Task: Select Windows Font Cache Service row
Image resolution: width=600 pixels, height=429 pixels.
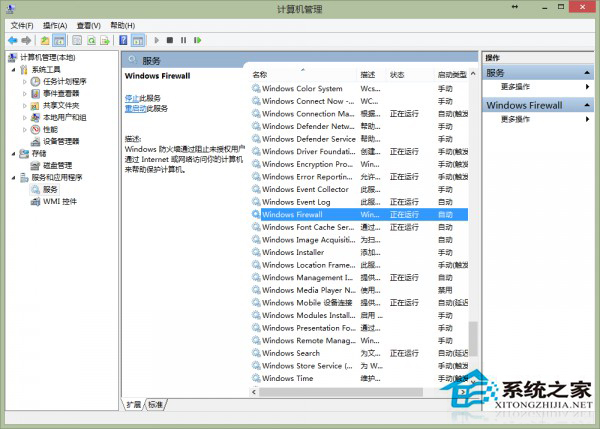Action: coord(360,227)
